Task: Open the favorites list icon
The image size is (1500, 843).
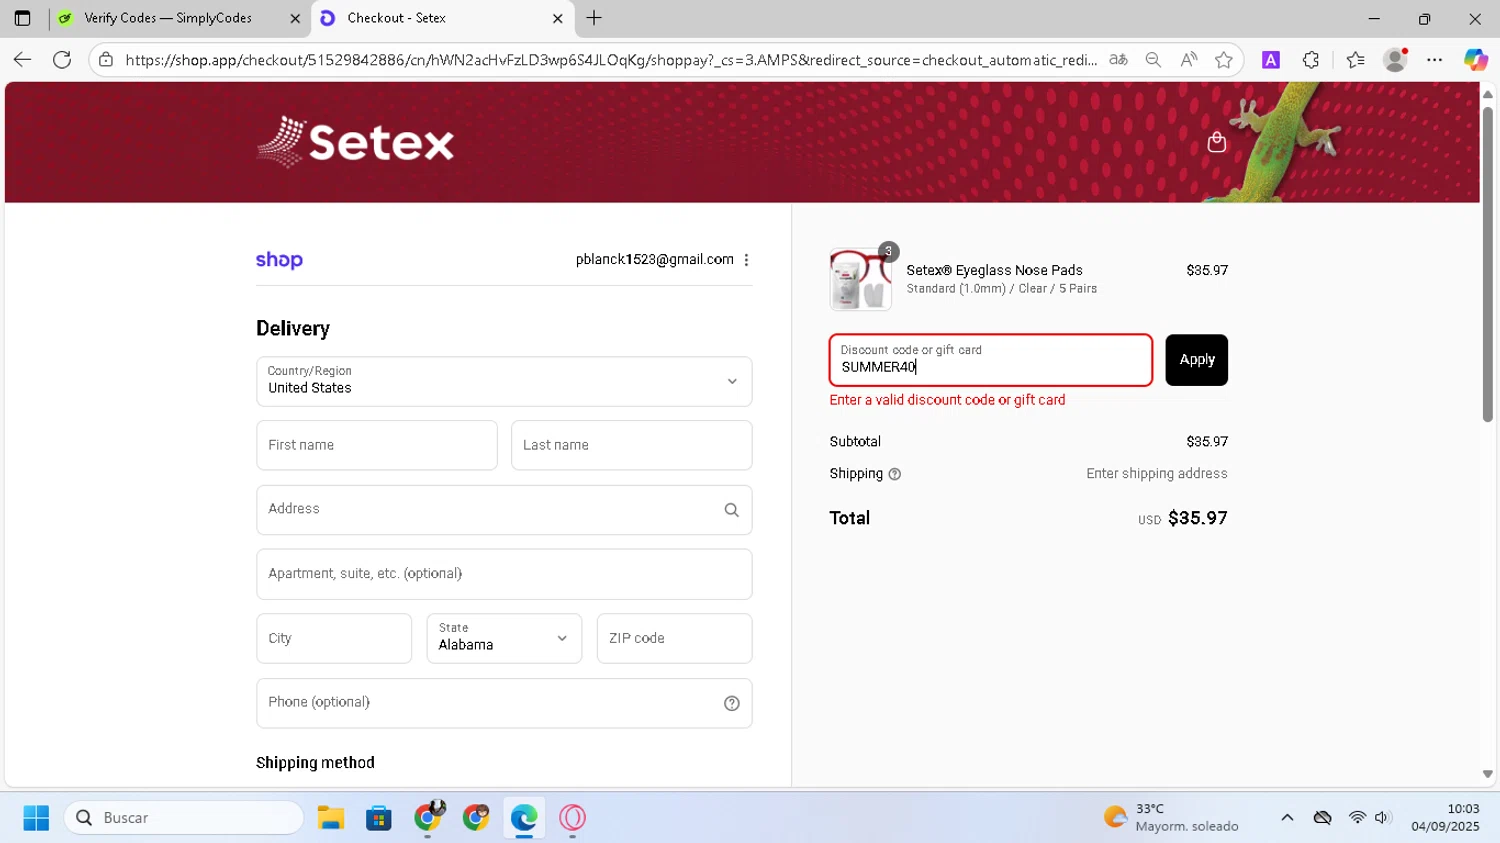Action: click(1355, 60)
